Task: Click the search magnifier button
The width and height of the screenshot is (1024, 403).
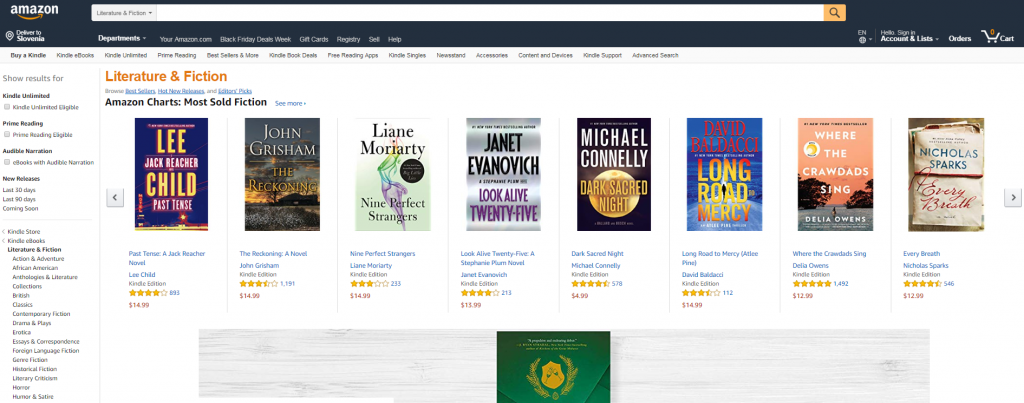Action: (834, 12)
